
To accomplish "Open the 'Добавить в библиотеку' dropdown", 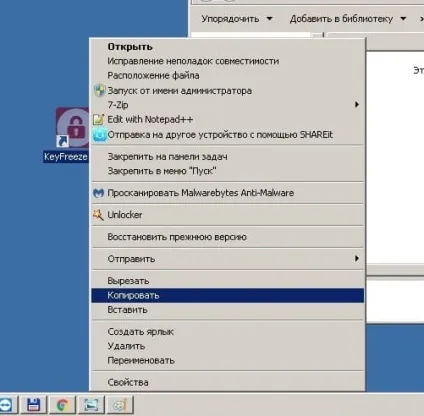I will pyautogui.click(x=348, y=19).
